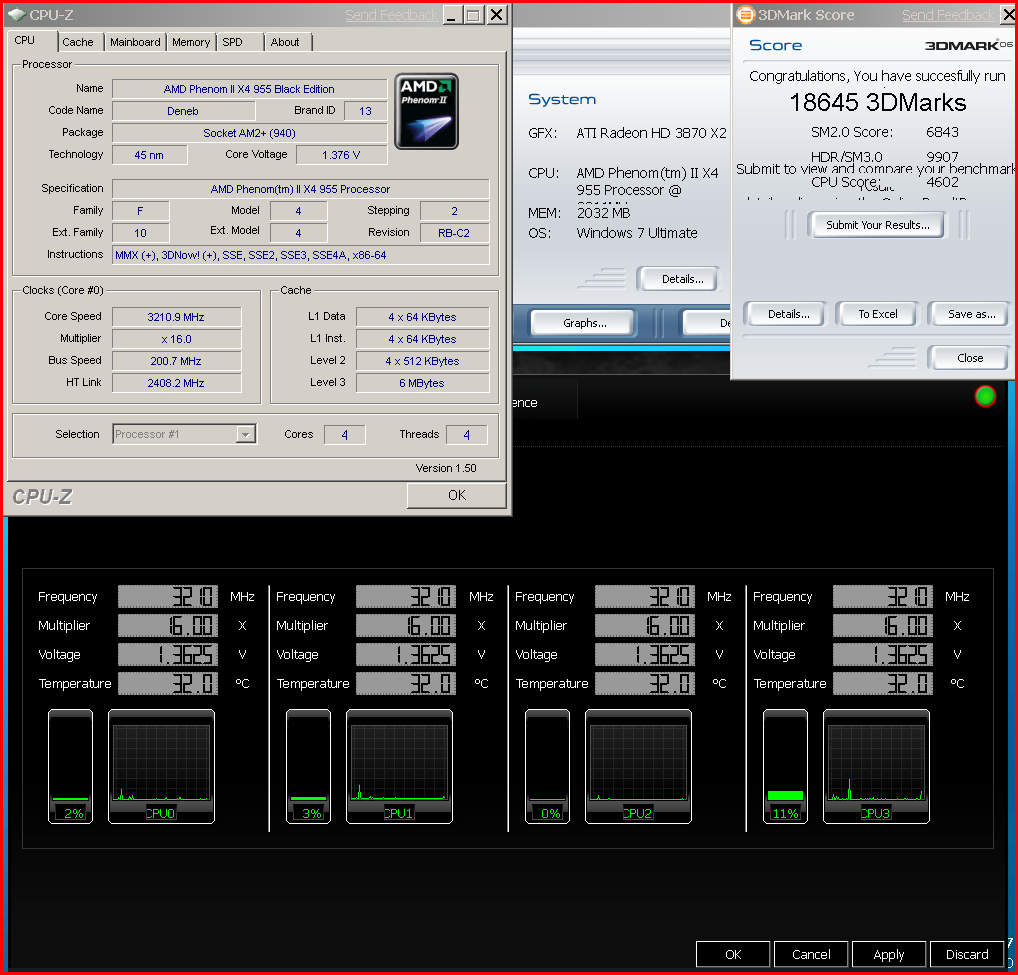Click the Core Voltage value 1.376 V
Screen dimensions: 1018x975
341,155
